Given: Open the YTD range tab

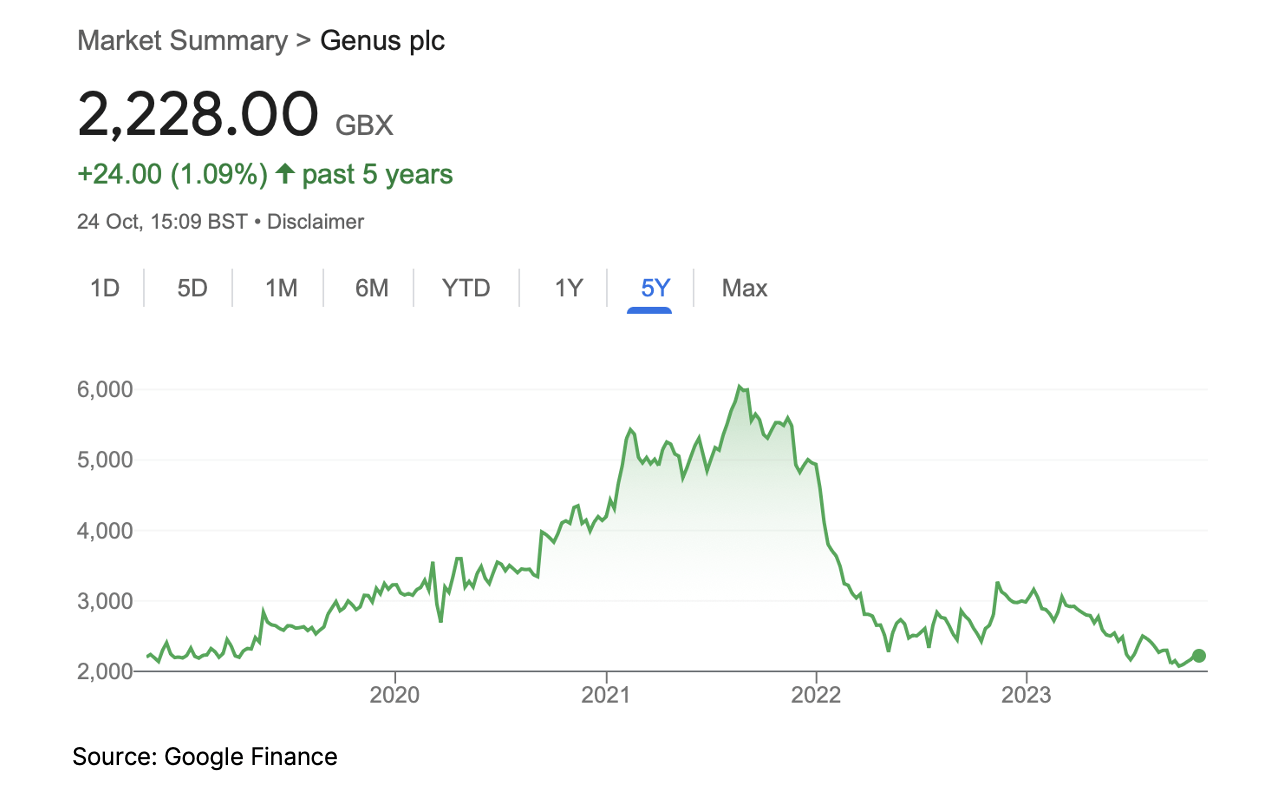Looking at the screenshot, I should click(466, 289).
